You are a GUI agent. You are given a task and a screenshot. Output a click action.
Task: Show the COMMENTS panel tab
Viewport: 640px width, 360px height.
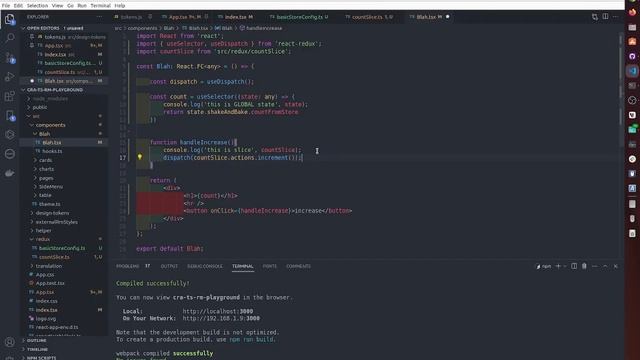(x=298, y=266)
